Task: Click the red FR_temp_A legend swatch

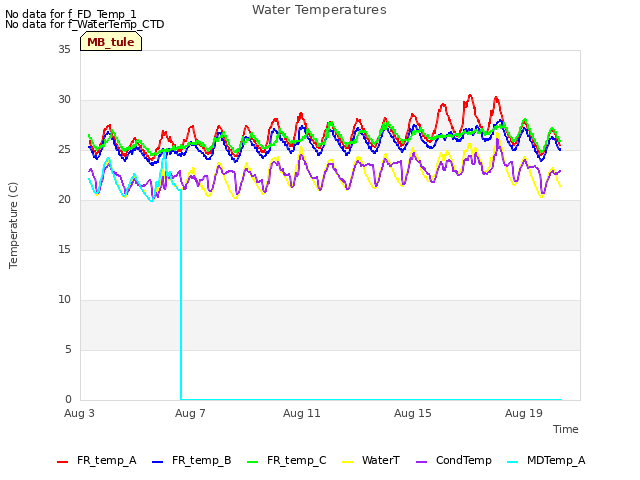Action: coord(62,462)
